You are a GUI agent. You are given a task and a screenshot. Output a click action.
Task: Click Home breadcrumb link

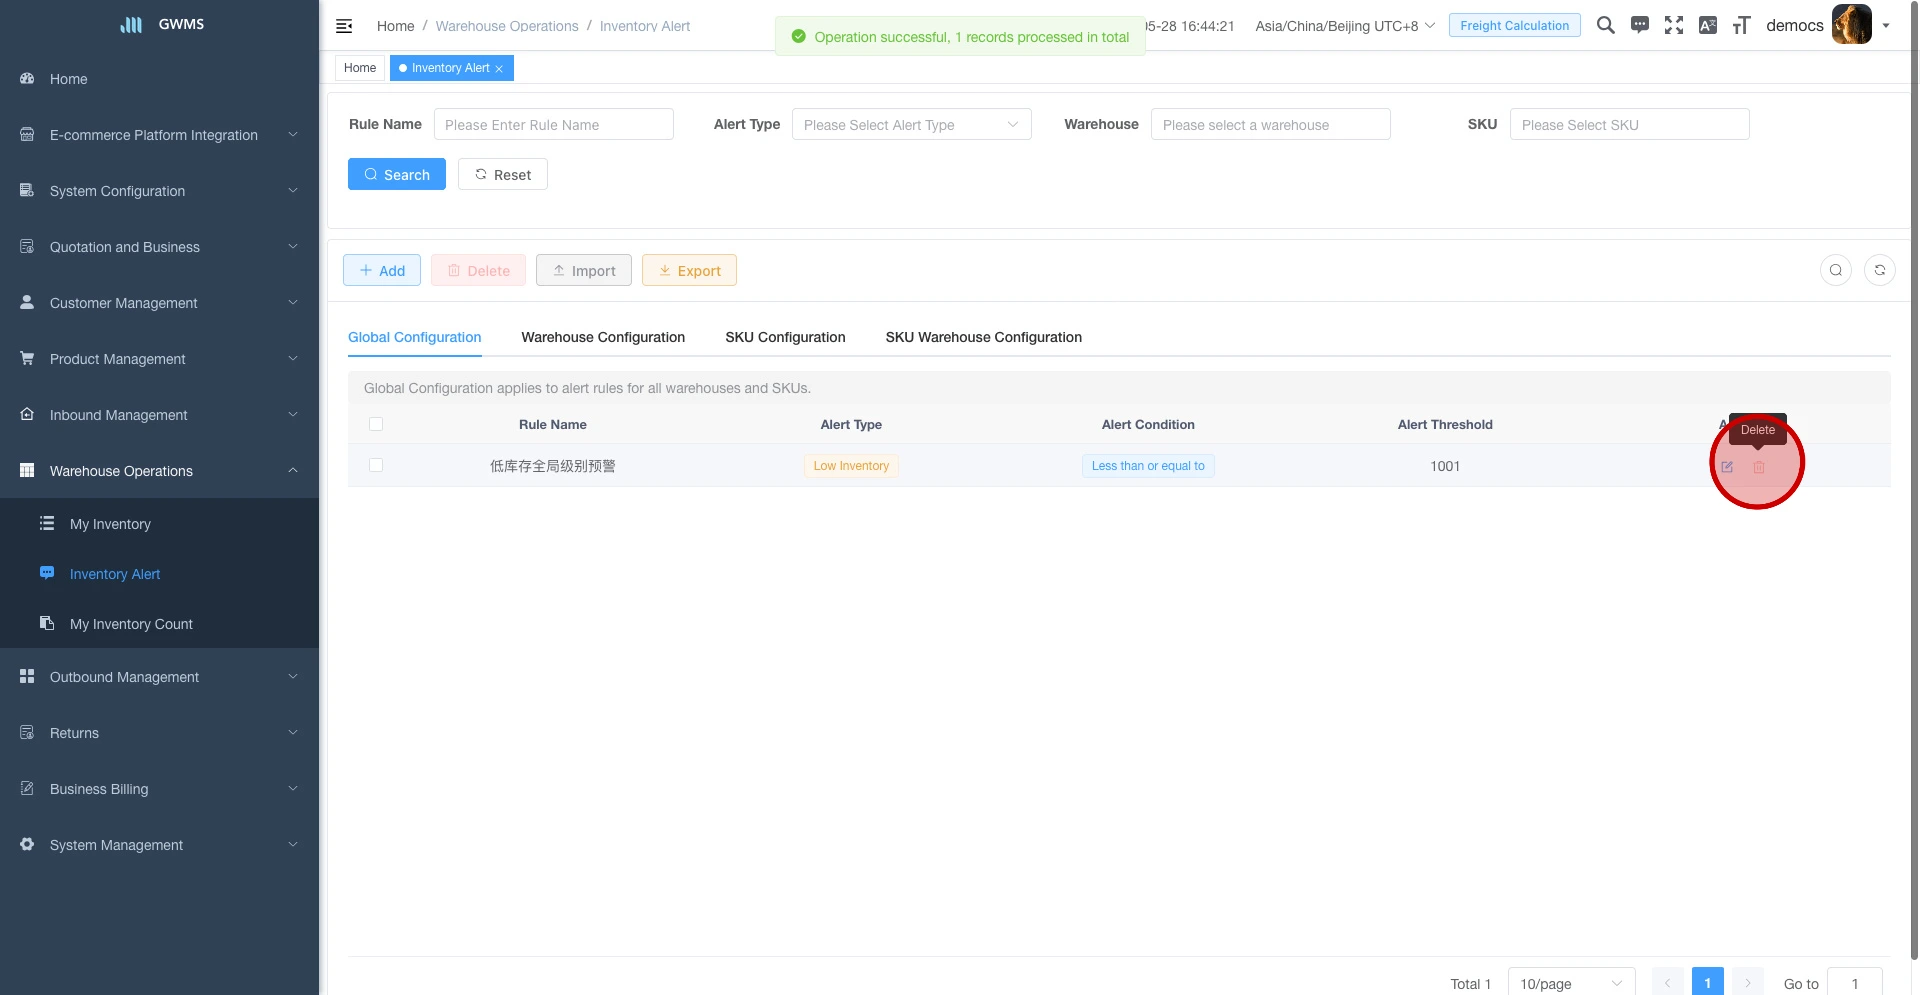395,26
